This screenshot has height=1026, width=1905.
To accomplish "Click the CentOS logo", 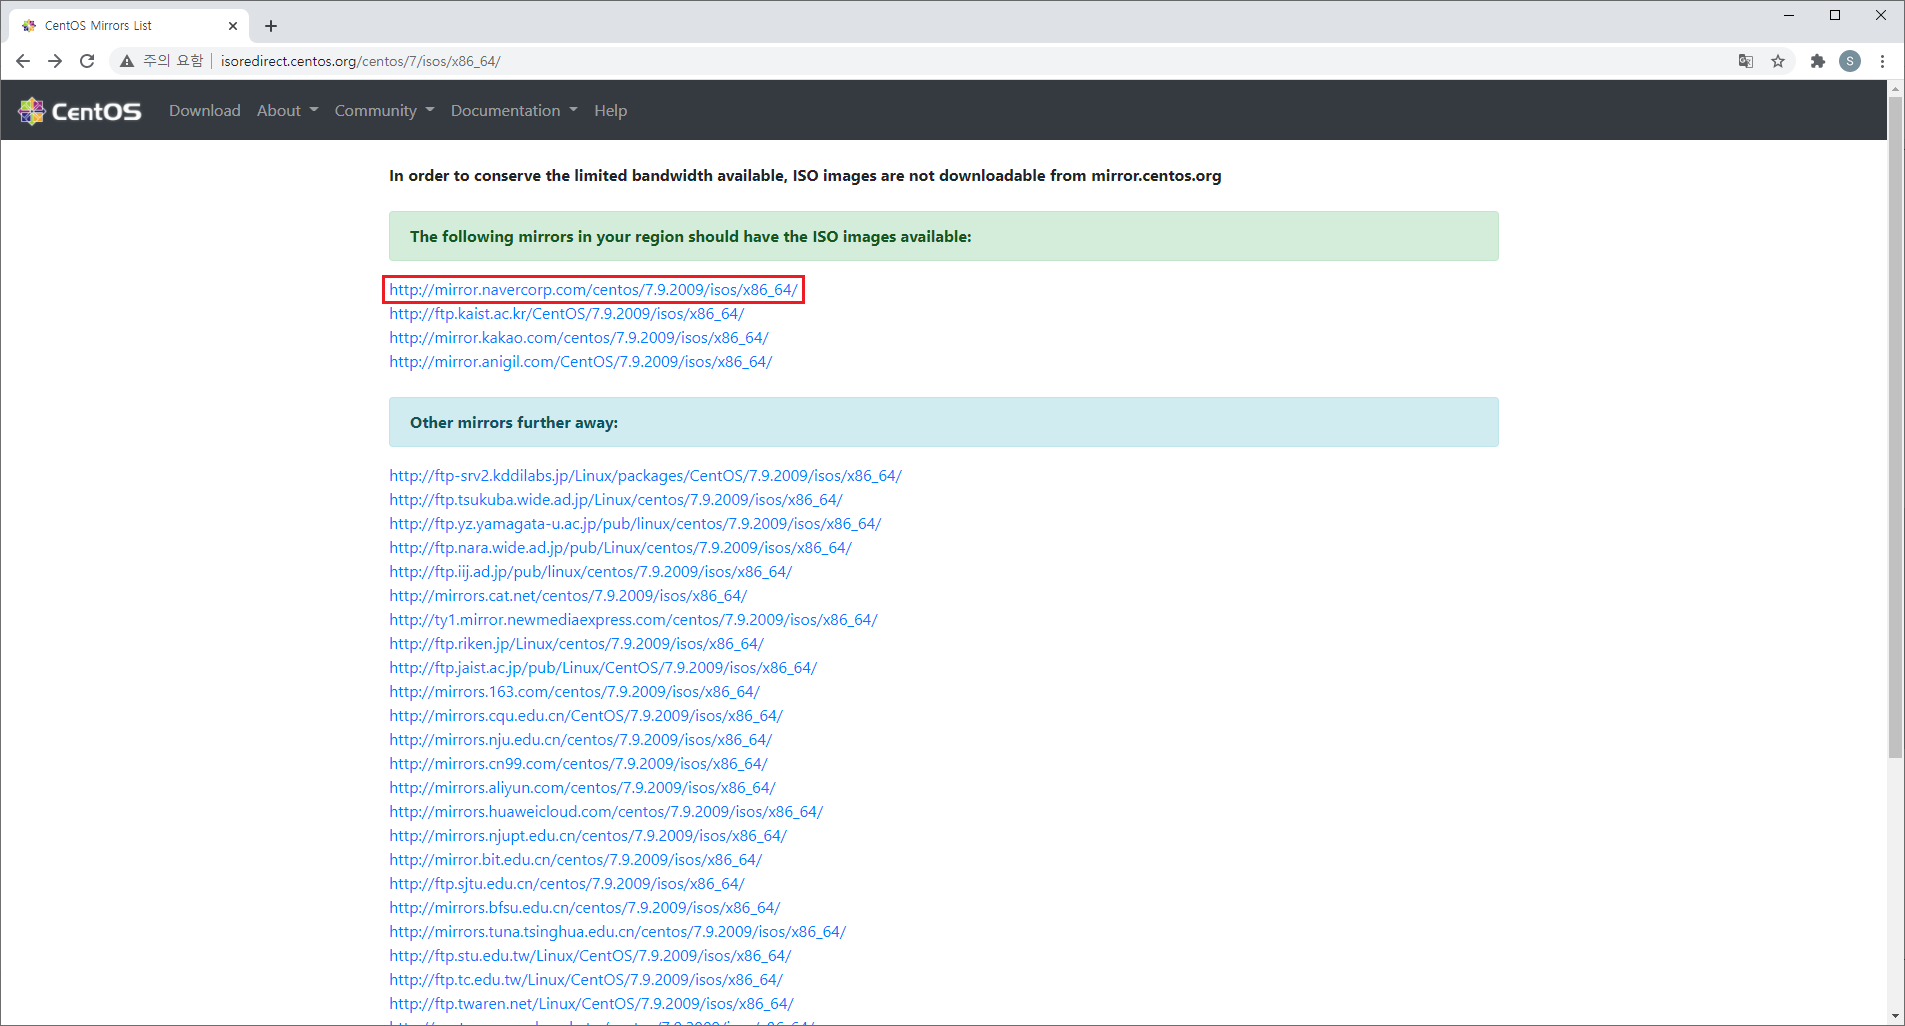I will (80, 111).
